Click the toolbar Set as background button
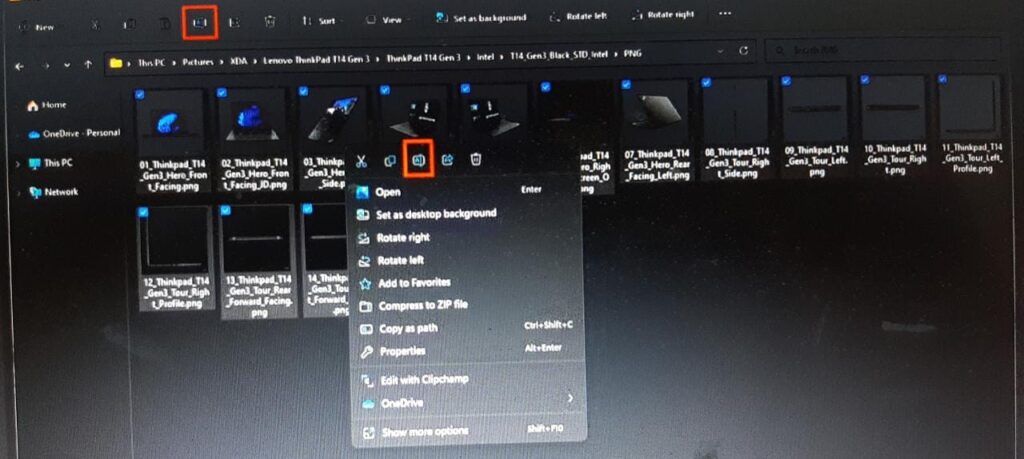 (480, 18)
